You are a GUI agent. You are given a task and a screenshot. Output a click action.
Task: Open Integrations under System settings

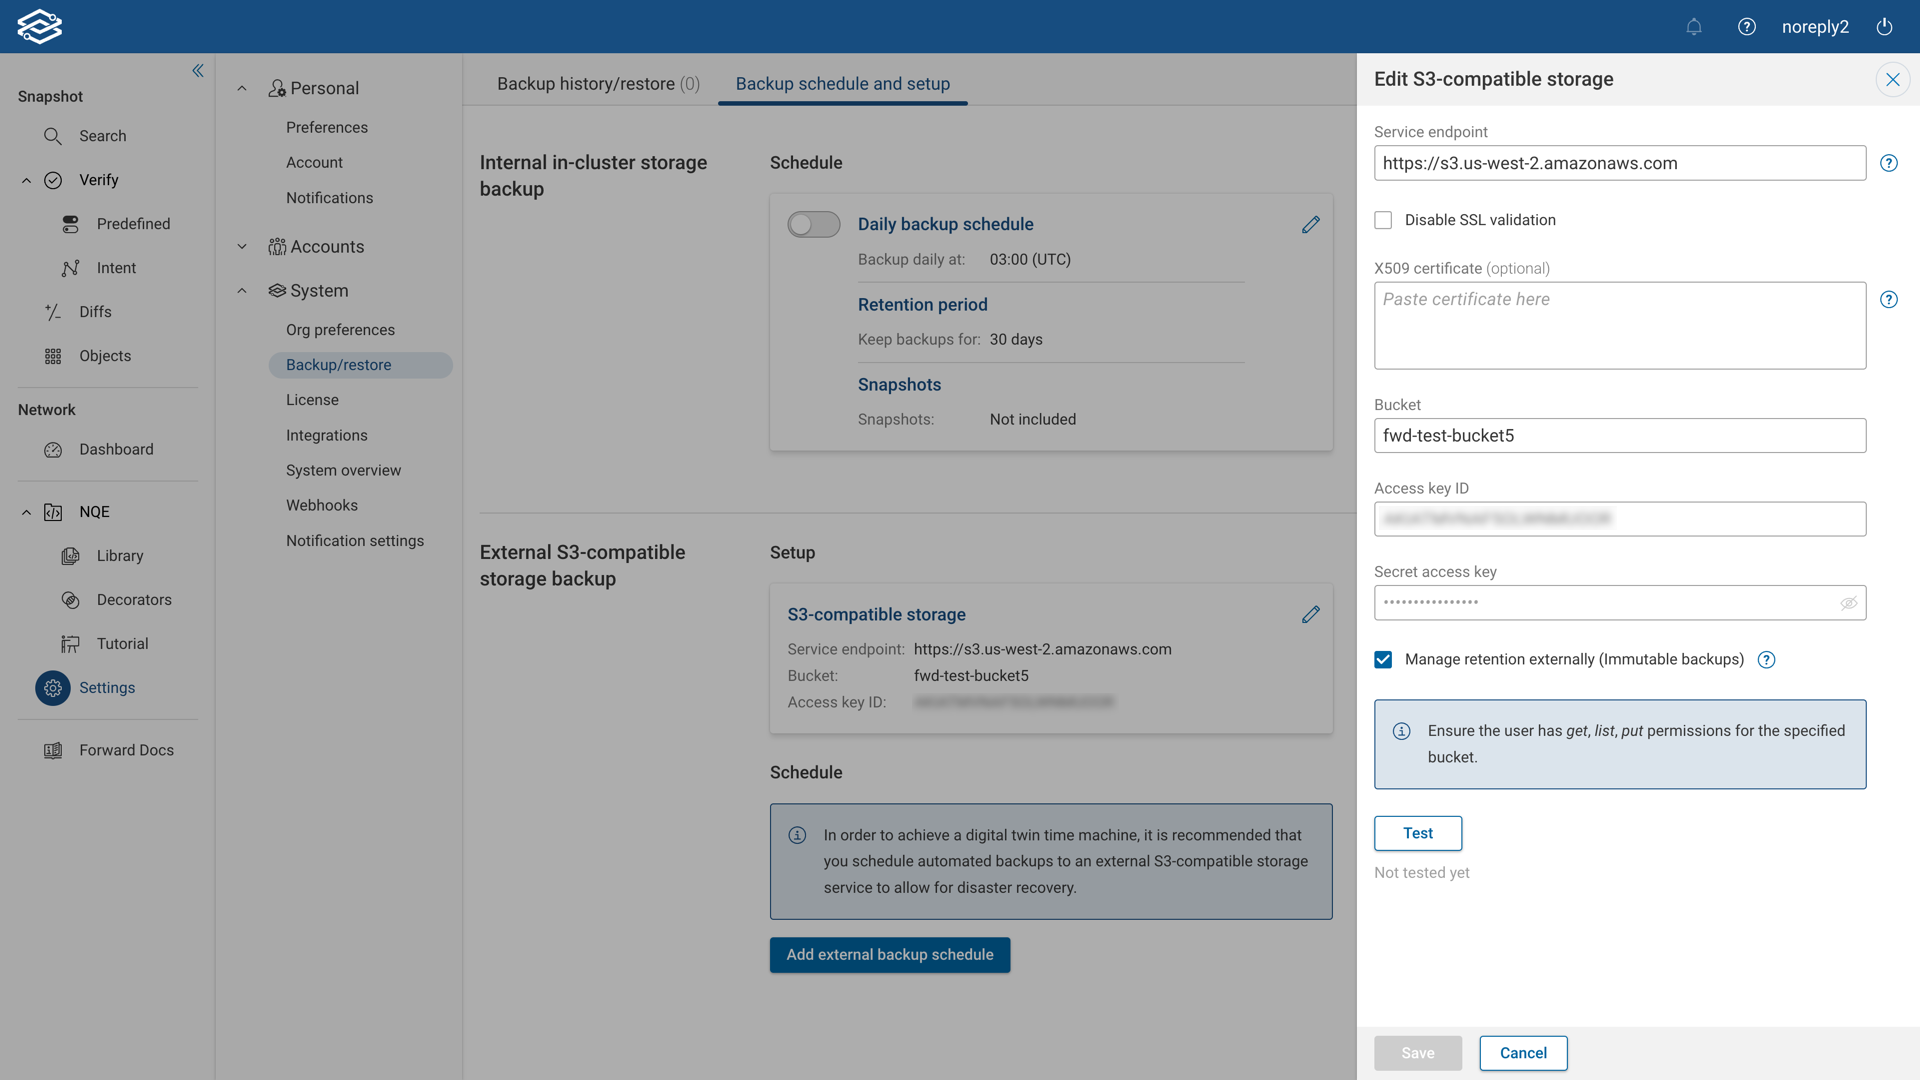(326, 435)
